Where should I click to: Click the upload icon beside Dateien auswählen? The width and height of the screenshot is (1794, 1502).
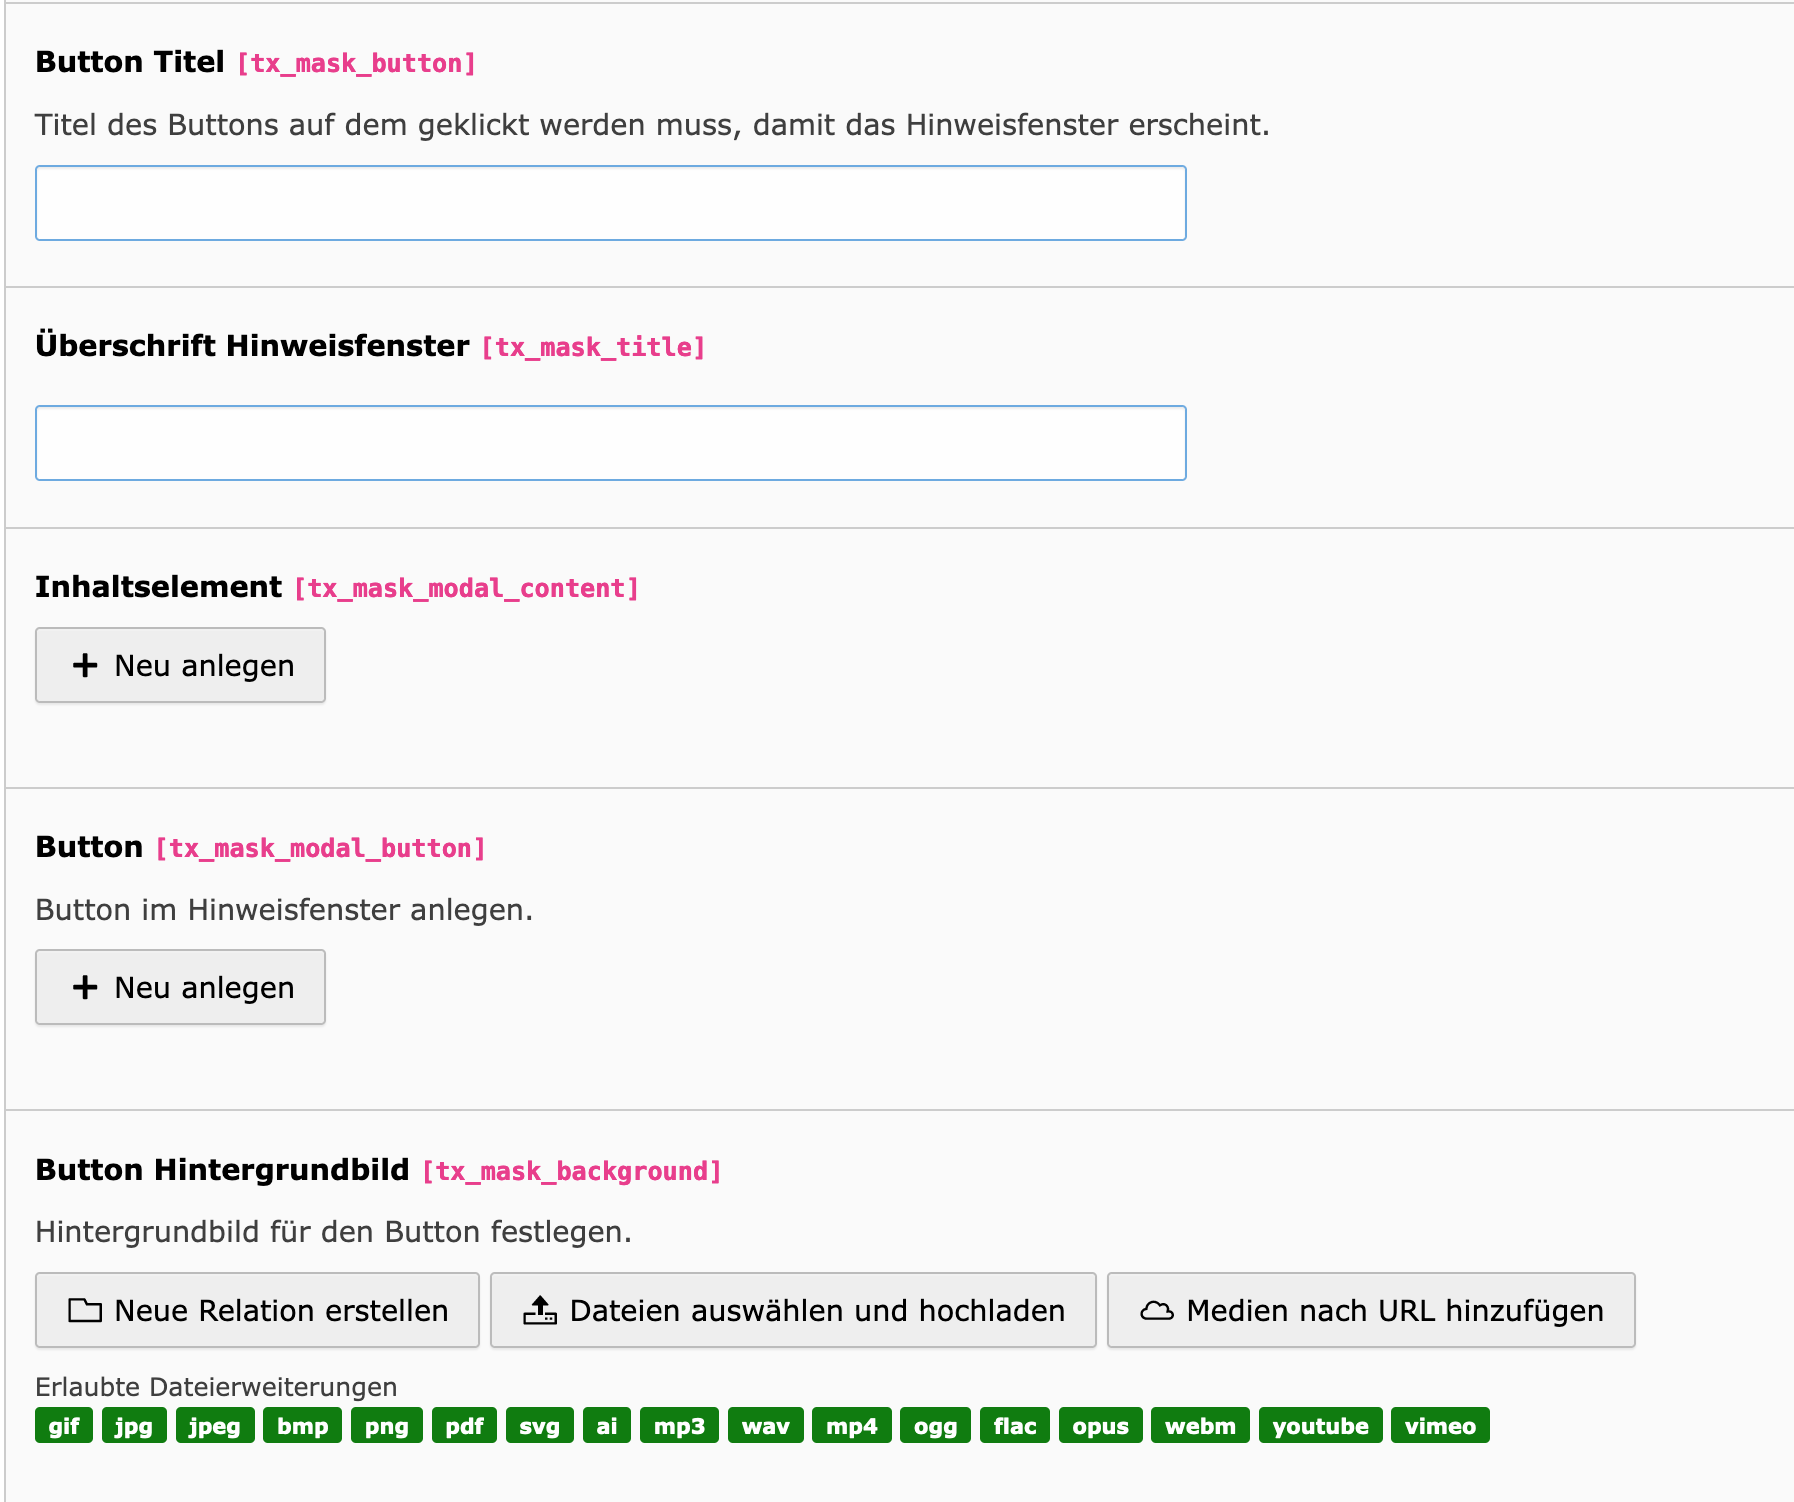click(x=540, y=1310)
